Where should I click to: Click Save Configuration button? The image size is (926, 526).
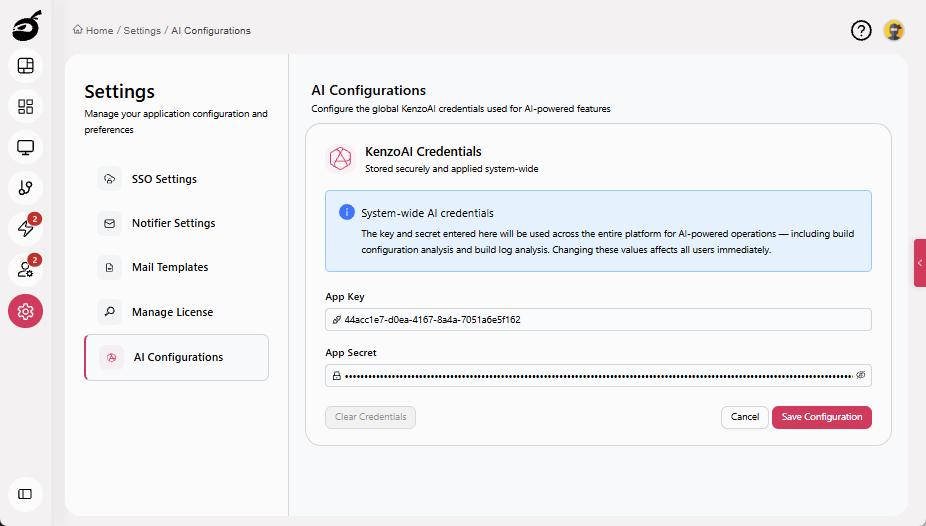(x=821, y=417)
